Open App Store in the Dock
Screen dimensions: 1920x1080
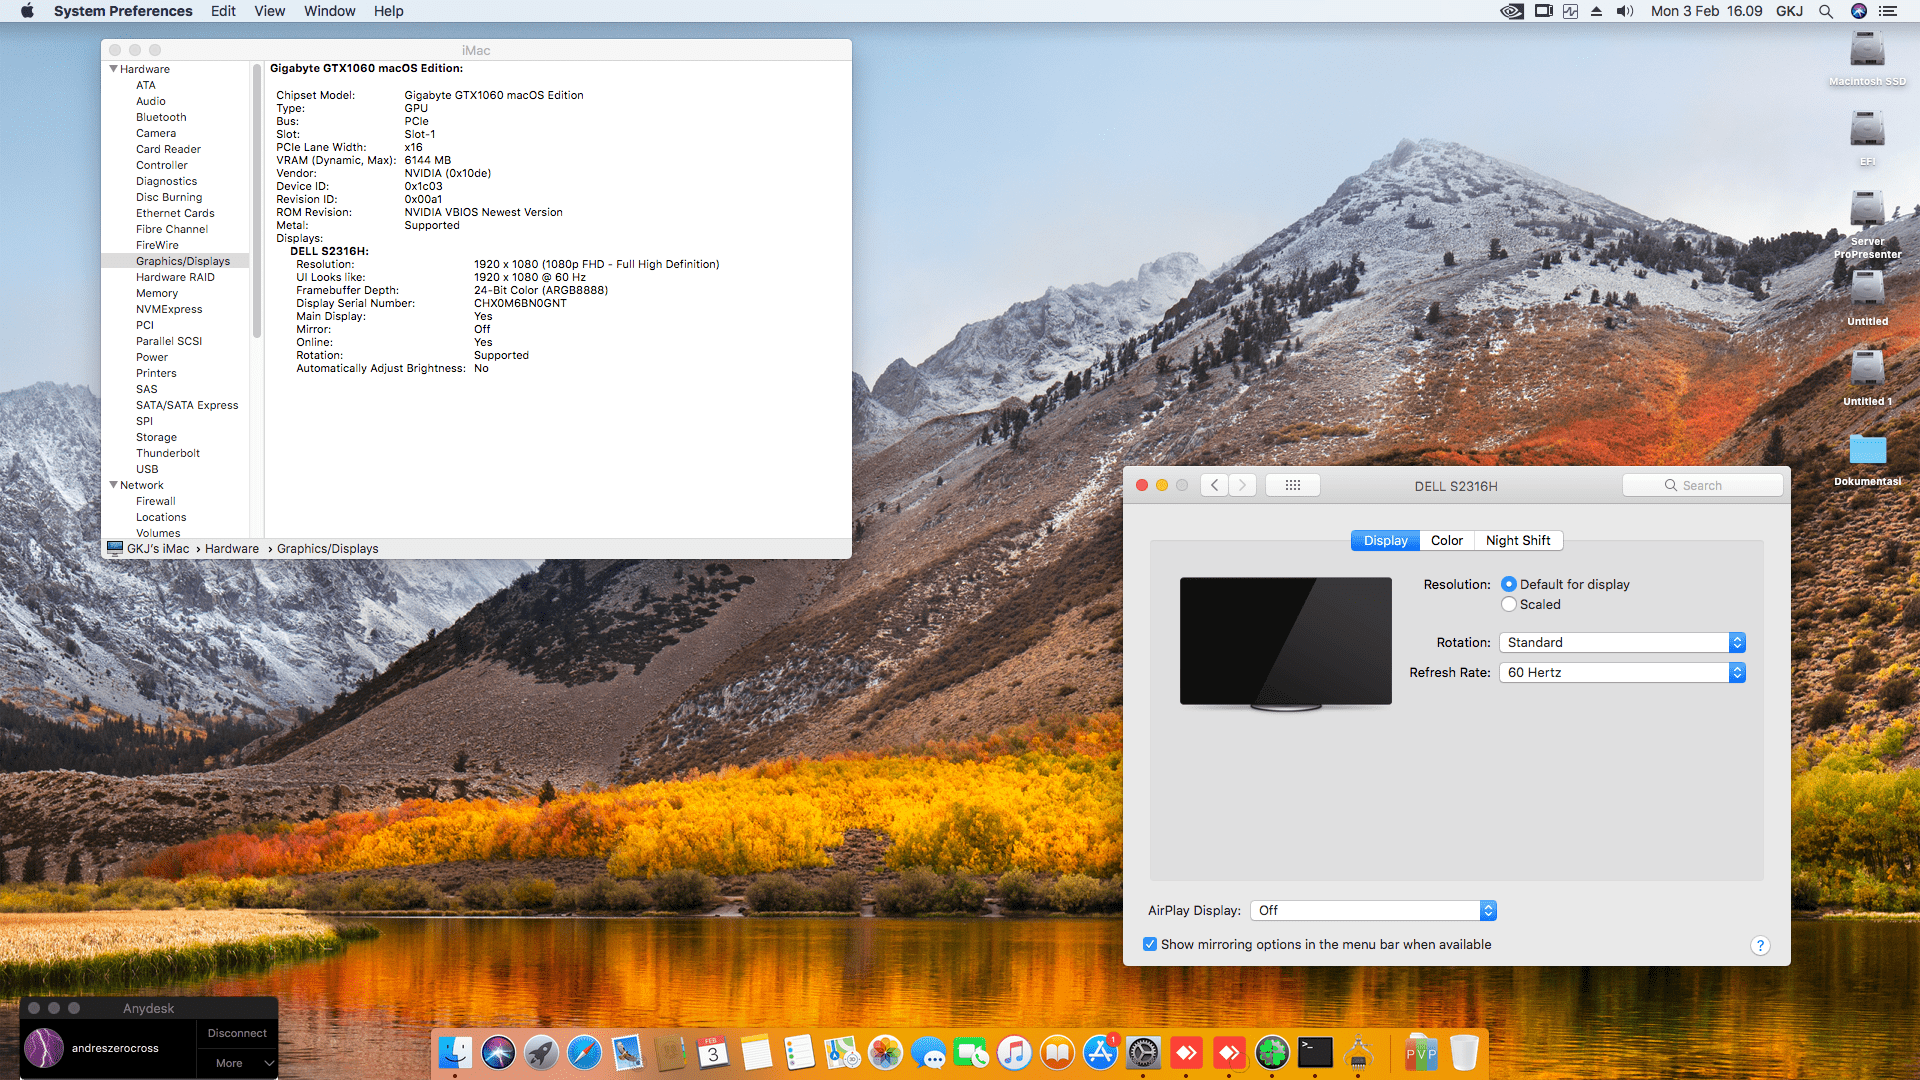click(x=1100, y=1052)
